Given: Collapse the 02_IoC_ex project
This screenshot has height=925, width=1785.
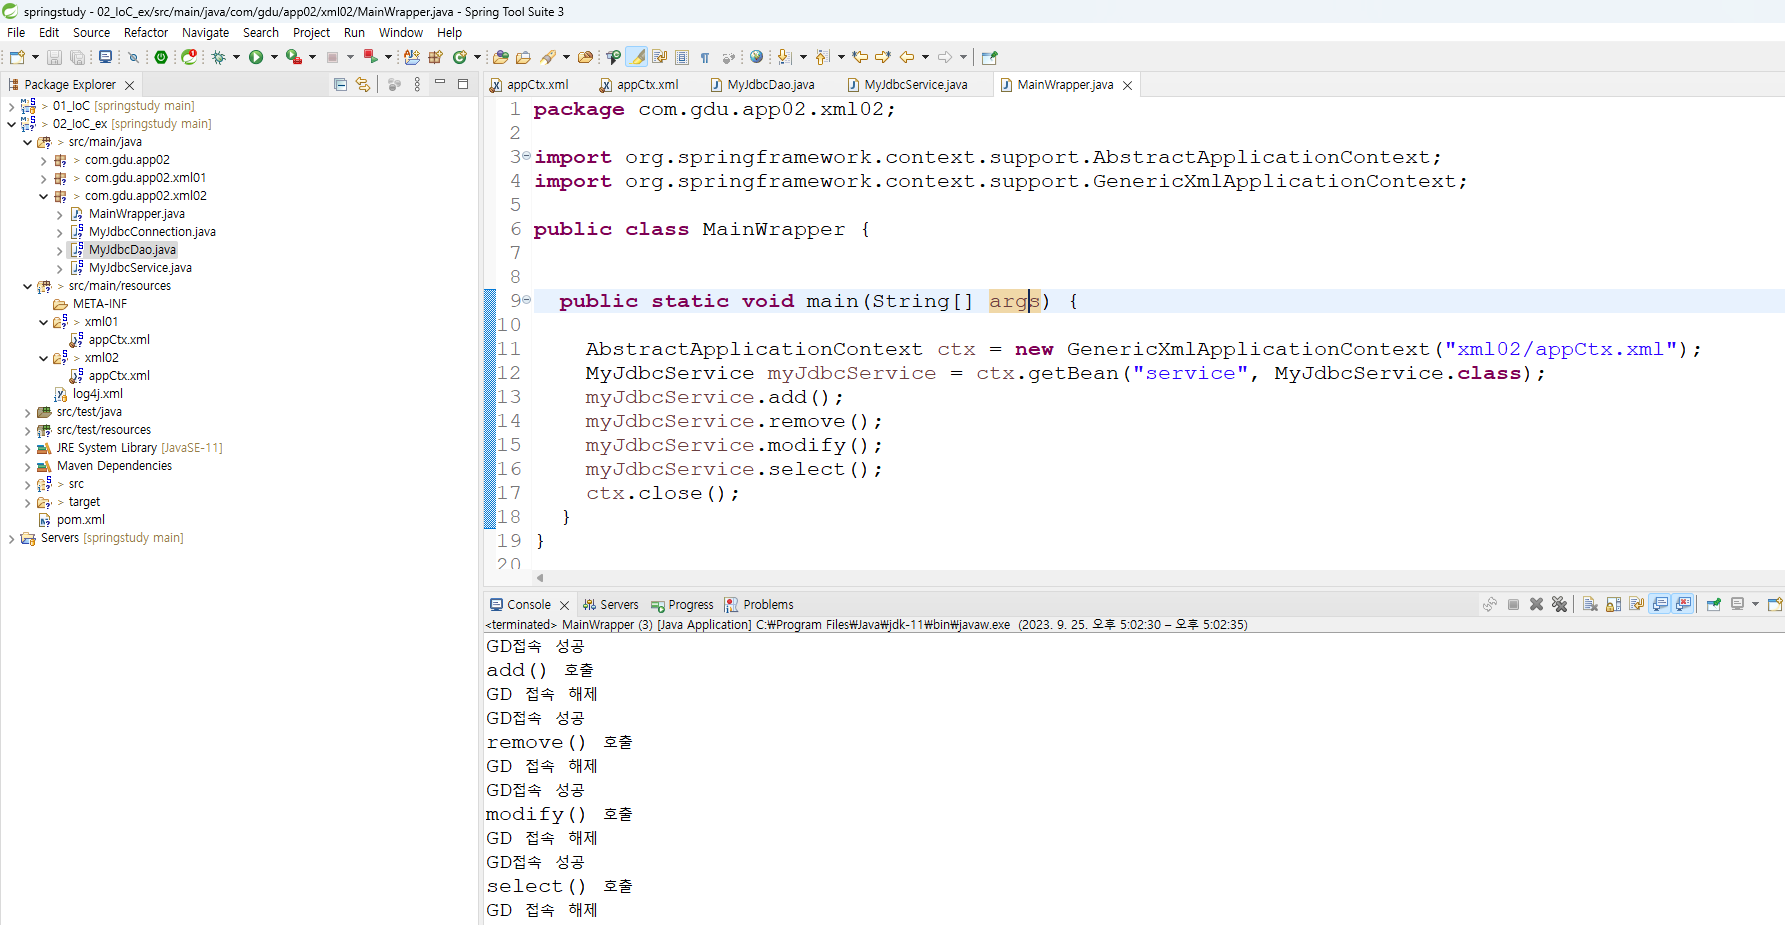Looking at the screenshot, I should 11,124.
